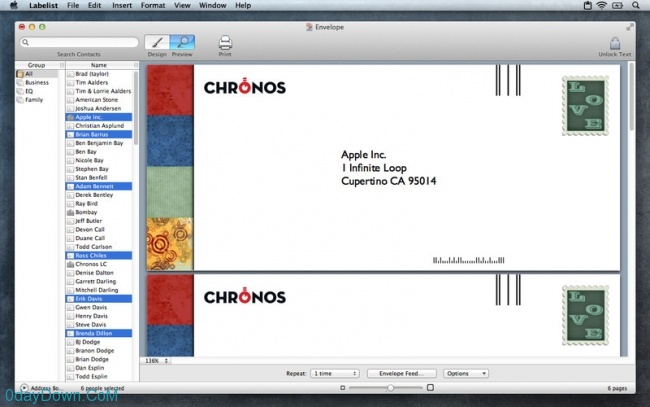
Task: Open the Options dropdown
Action: click(466, 373)
